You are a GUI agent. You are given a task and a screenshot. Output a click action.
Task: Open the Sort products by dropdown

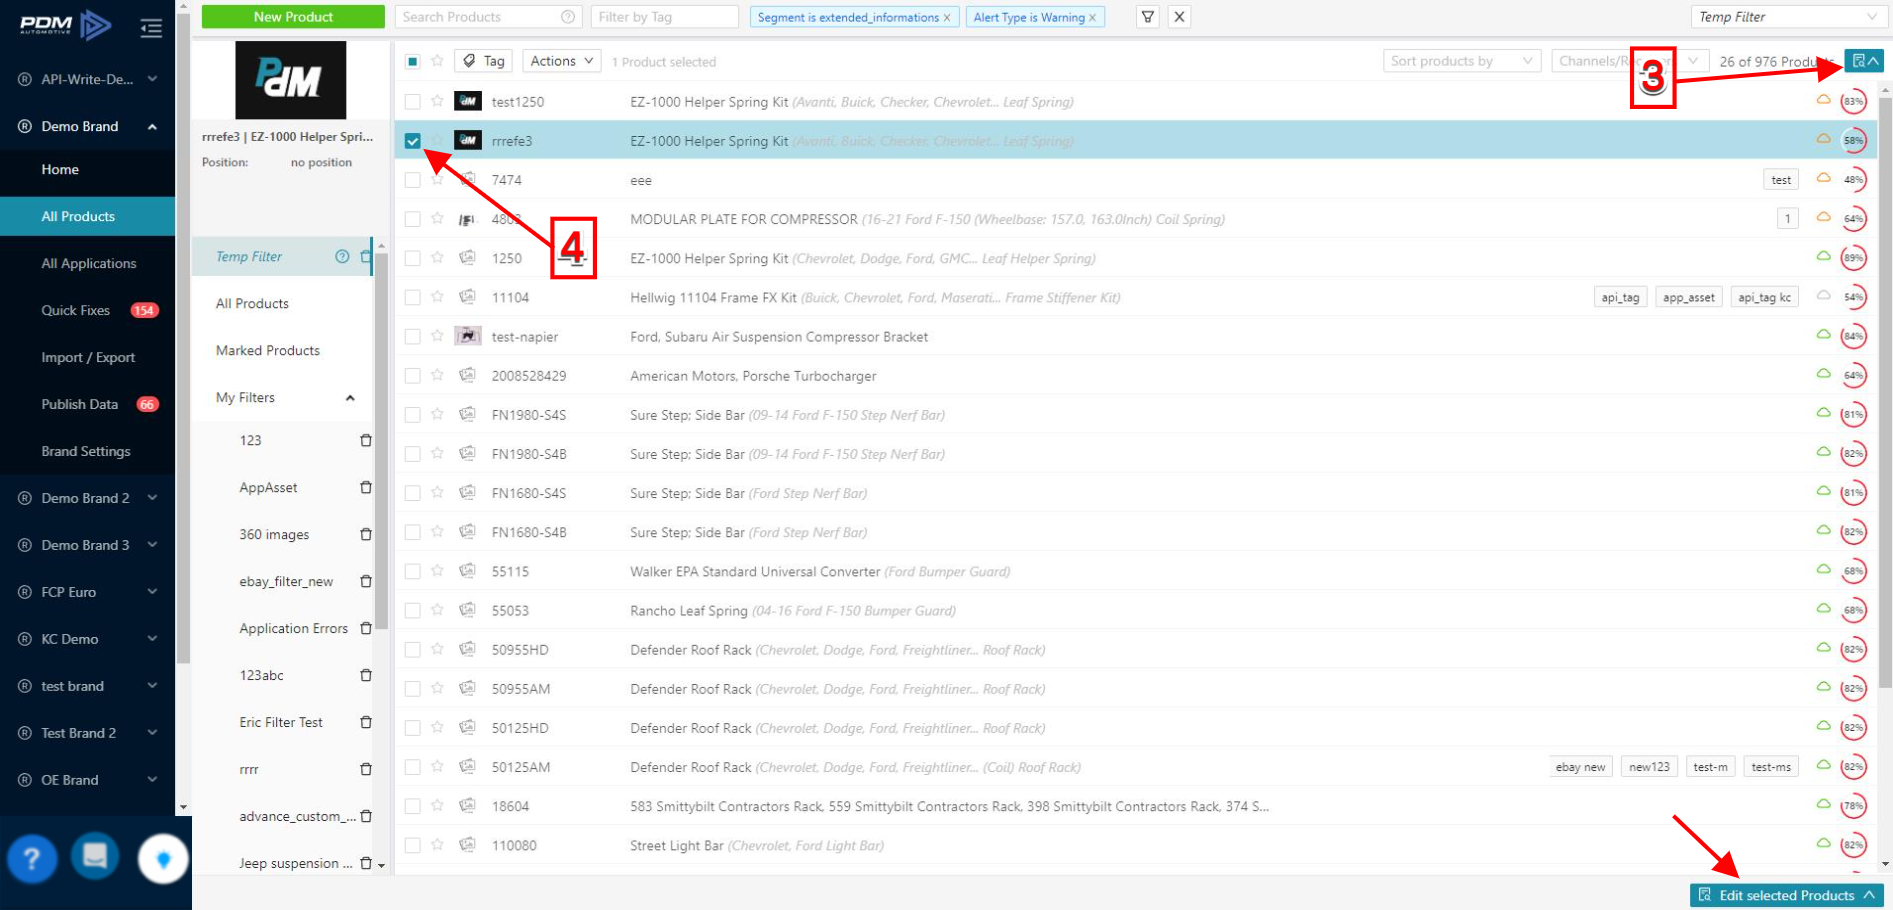pos(1460,61)
